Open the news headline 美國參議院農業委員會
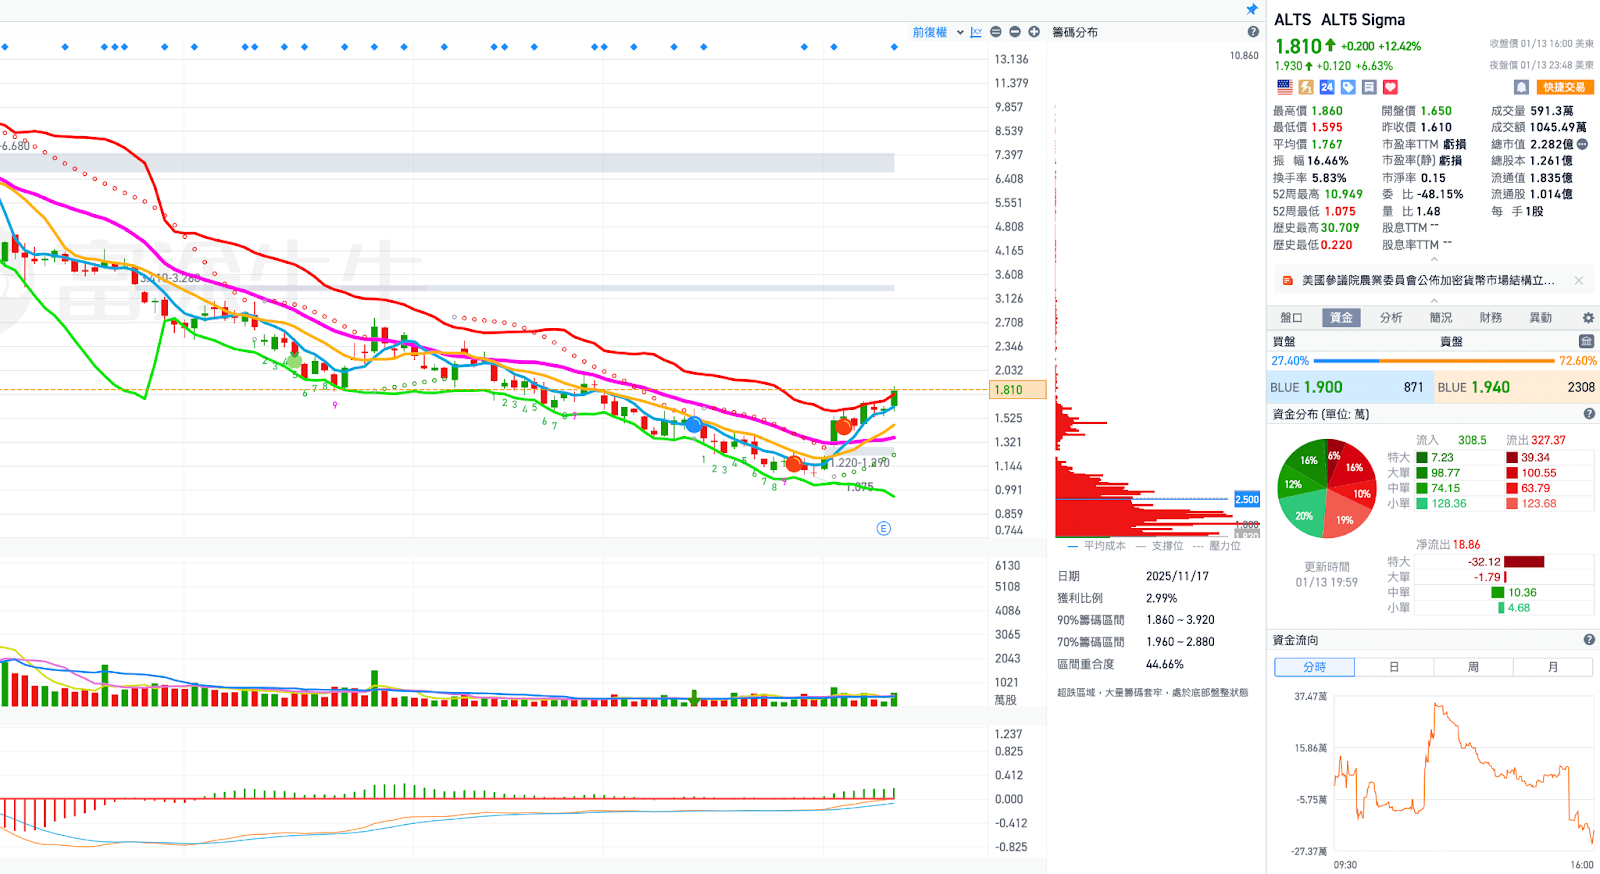This screenshot has height=874, width=1600. [x=1427, y=281]
